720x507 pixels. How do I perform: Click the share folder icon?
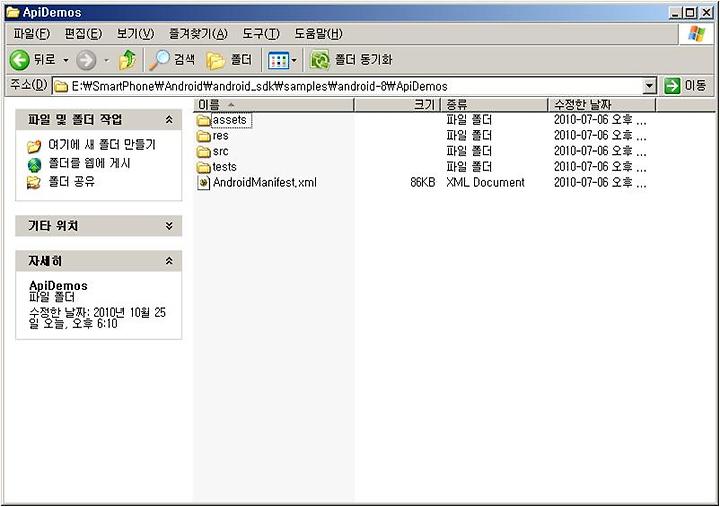point(34,182)
